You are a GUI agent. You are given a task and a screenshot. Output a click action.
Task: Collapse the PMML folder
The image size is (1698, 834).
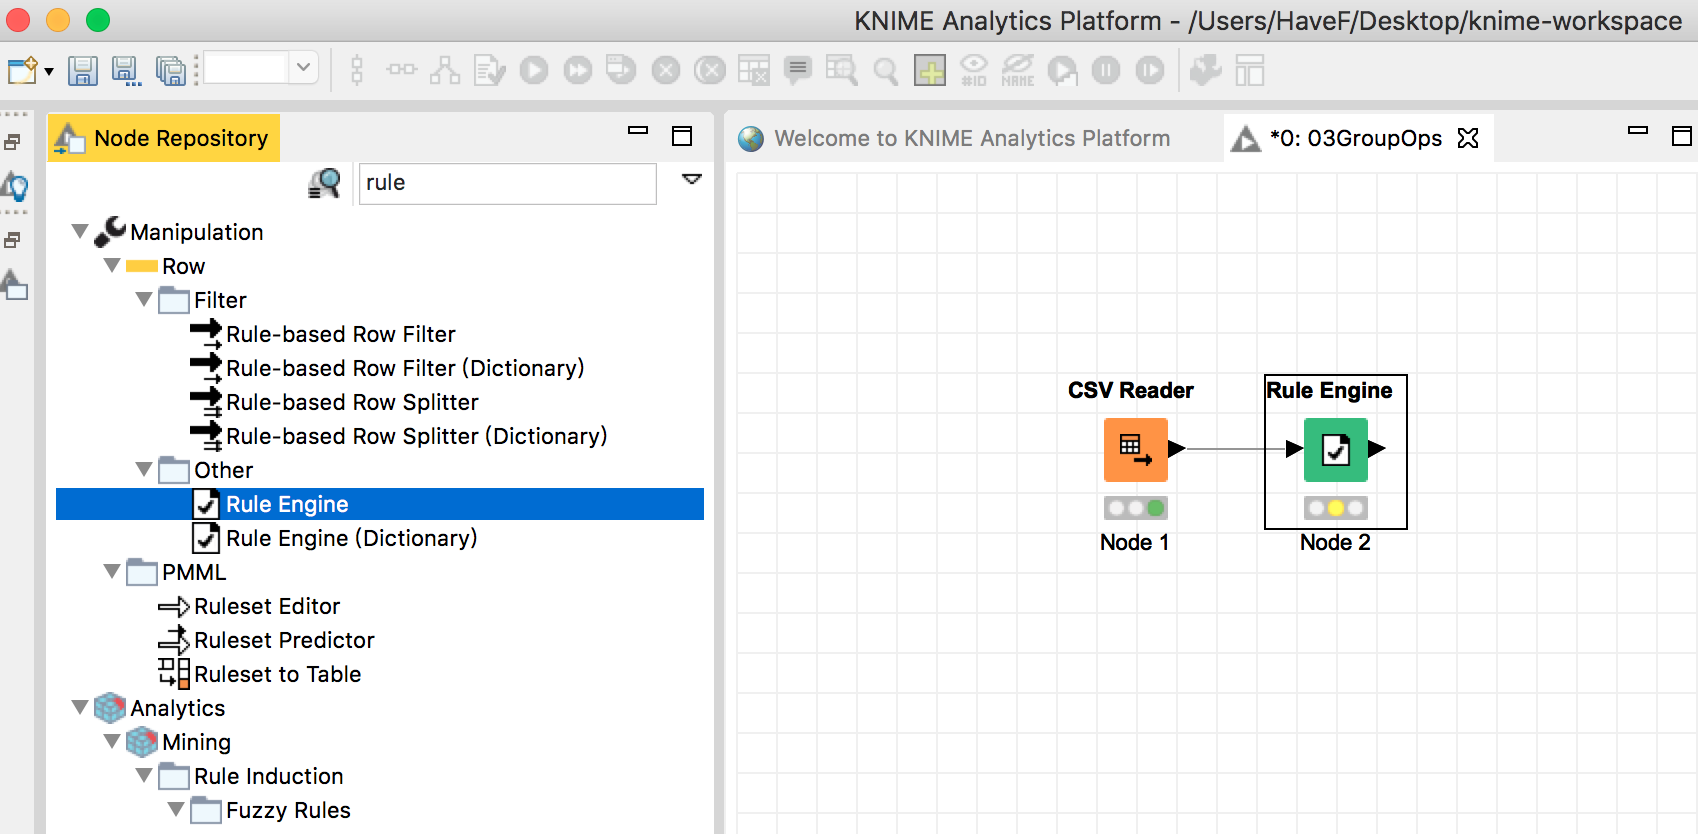pos(112,571)
